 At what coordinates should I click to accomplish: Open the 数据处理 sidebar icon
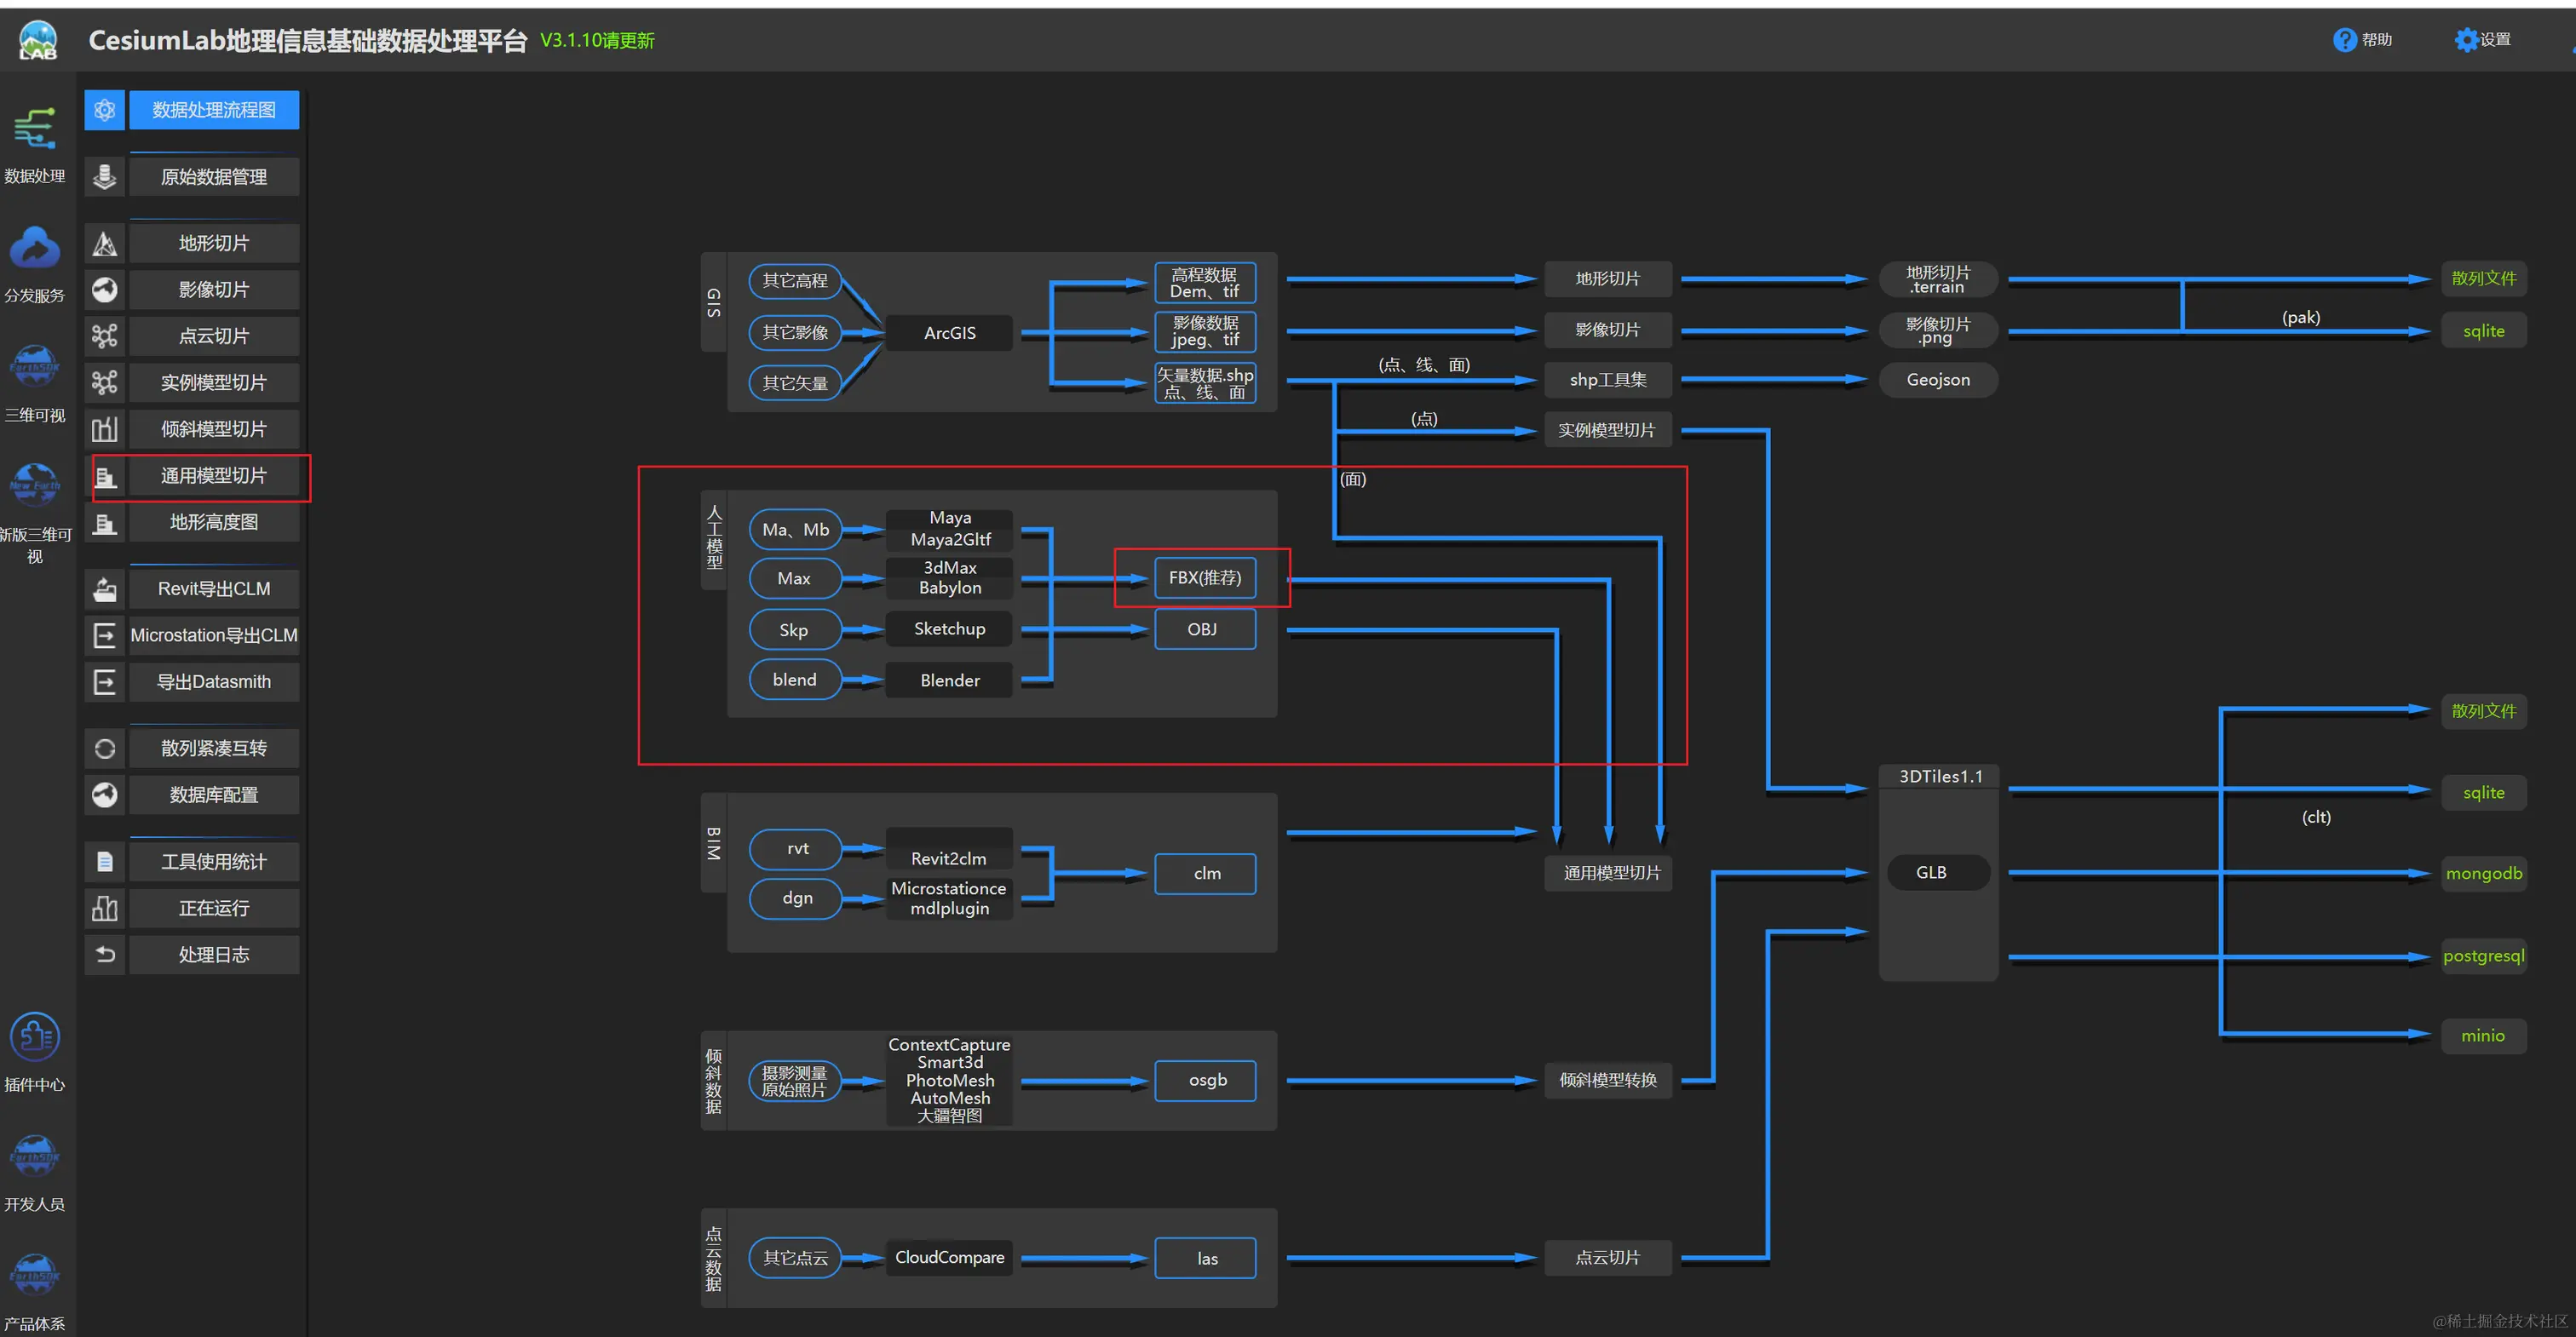point(35,130)
